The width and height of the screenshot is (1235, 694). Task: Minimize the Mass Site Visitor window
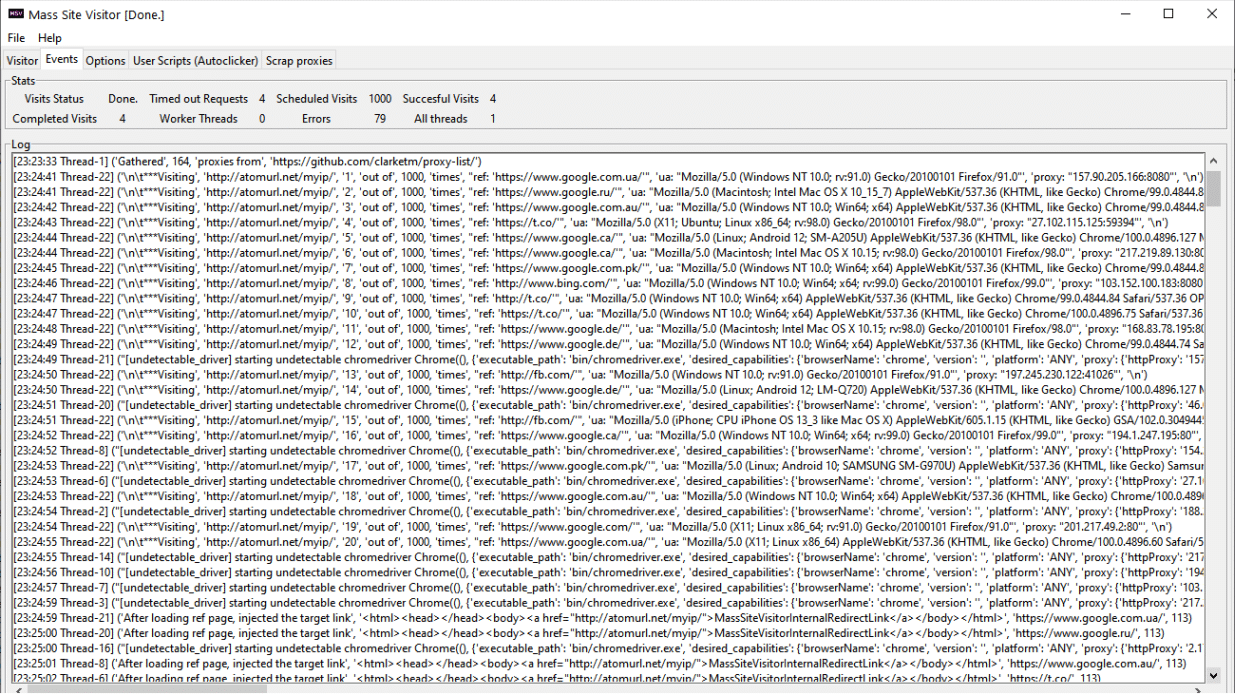(x=1122, y=14)
